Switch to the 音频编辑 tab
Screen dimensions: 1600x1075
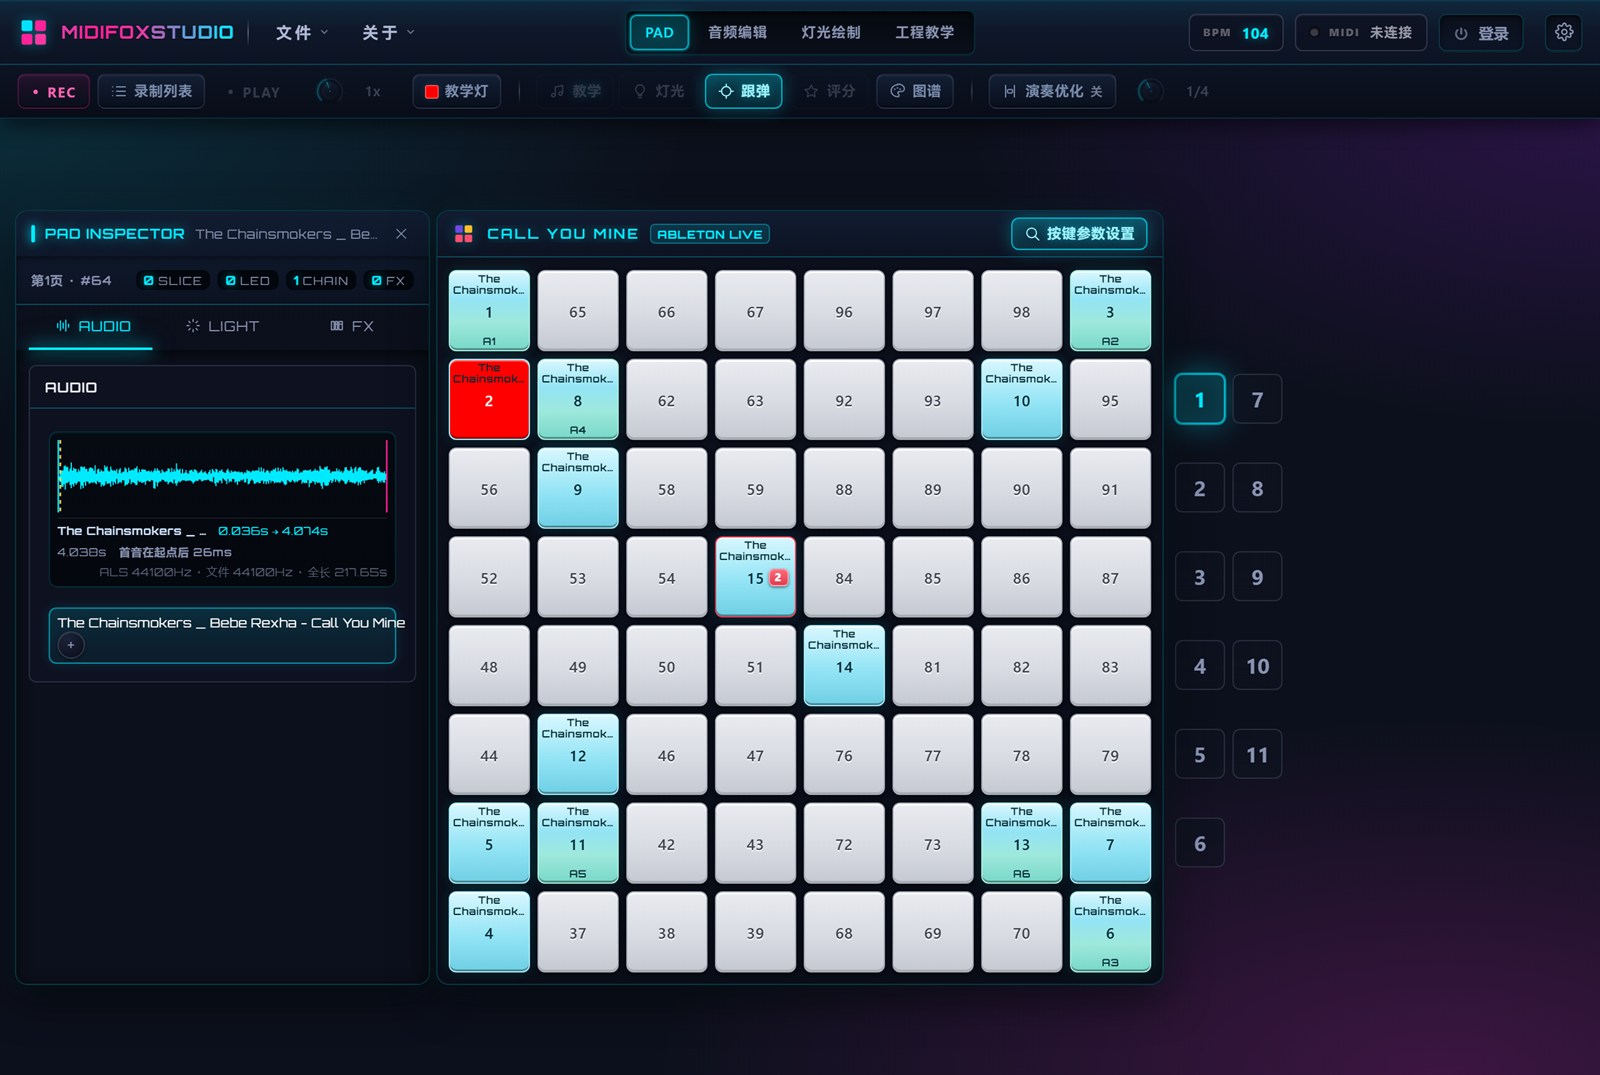[x=737, y=32]
